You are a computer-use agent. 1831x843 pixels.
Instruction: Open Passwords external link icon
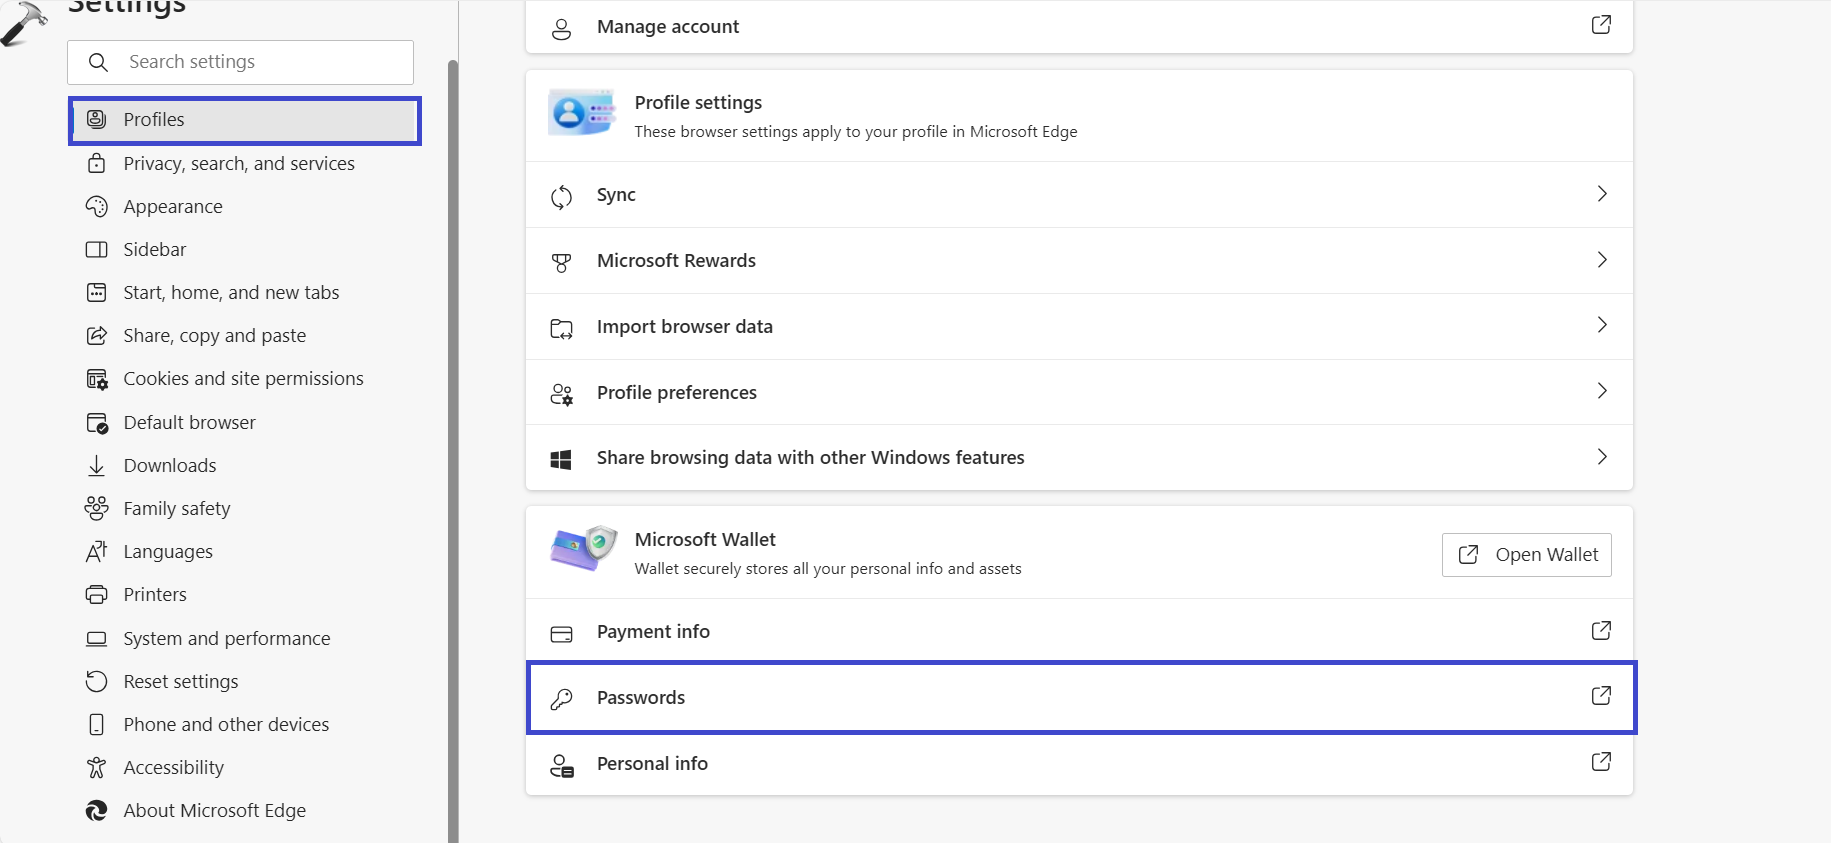pos(1600,696)
